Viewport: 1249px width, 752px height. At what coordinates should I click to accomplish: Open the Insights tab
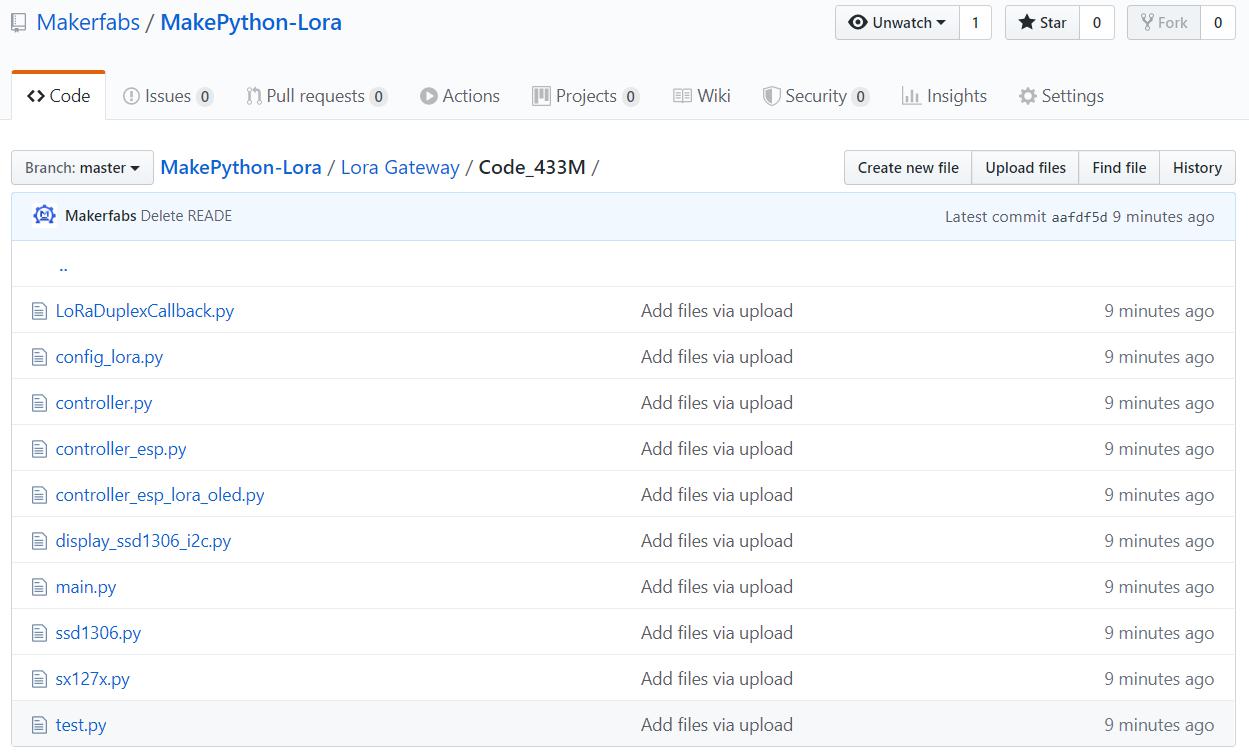[x=944, y=96]
